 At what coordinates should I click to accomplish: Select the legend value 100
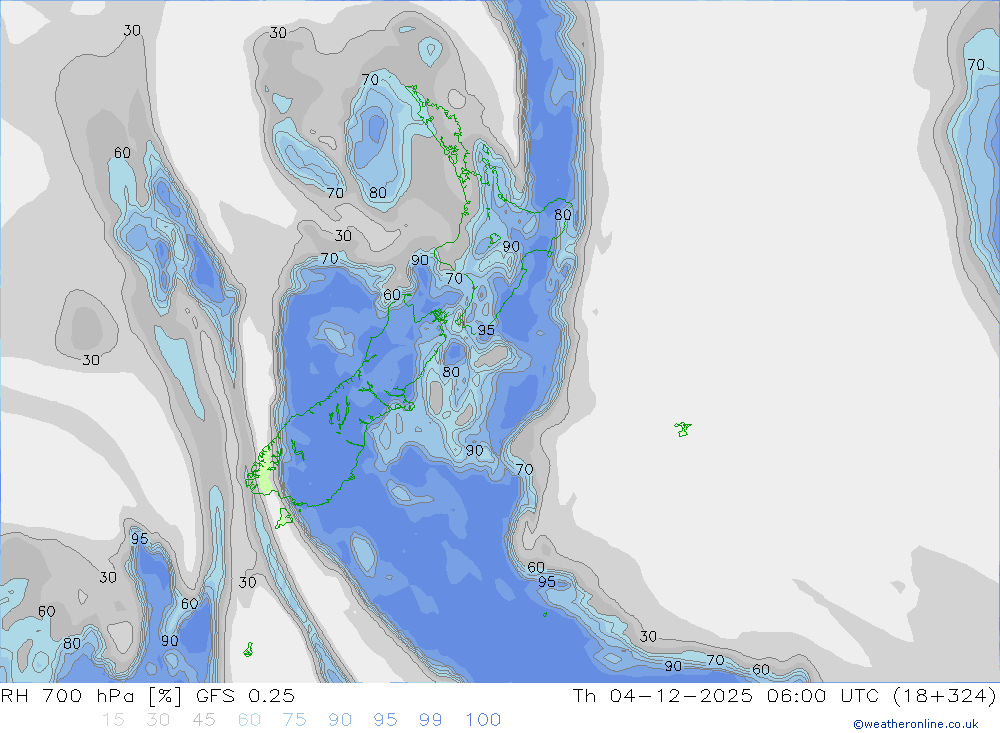(483, 720)
